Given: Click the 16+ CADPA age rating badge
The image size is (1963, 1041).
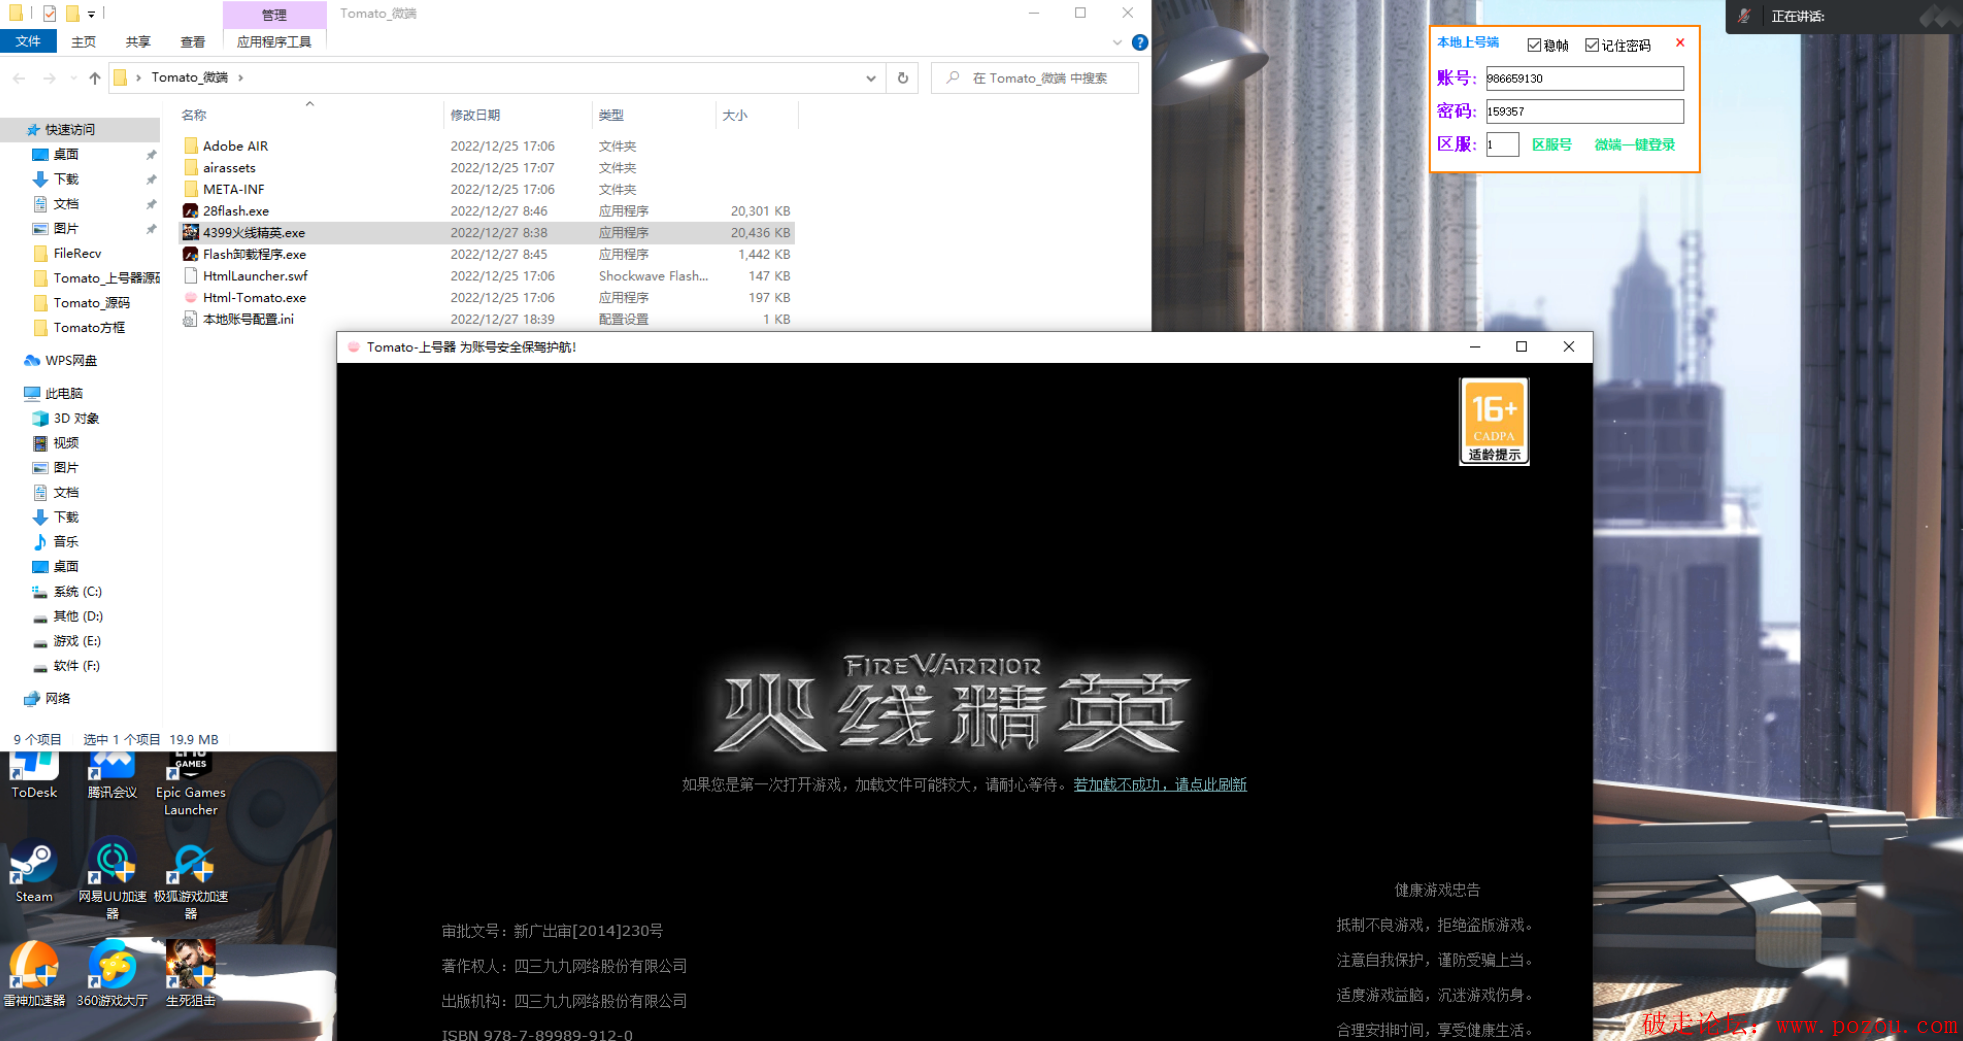Looking at the screenshot, I should click(x=1494, y=421).
